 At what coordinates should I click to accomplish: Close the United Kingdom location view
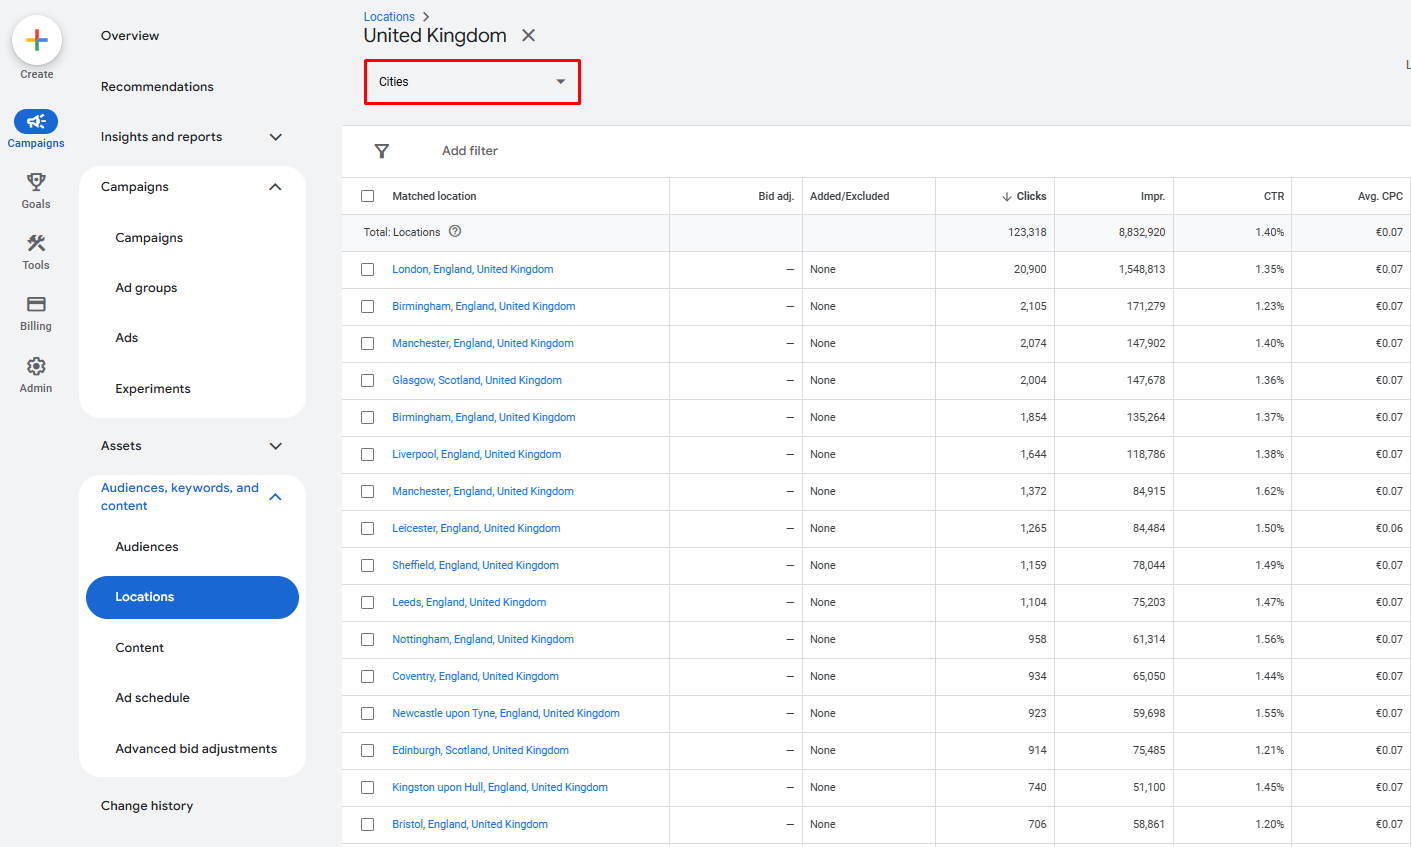pos(528,36)
